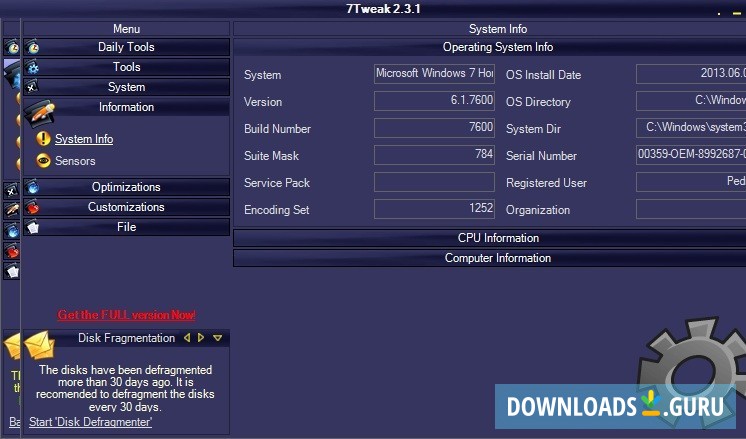The height and width of the screenshot is (439, 746).
Task: Click the System field showing Microsoft Windows 7
Action: 434,74
